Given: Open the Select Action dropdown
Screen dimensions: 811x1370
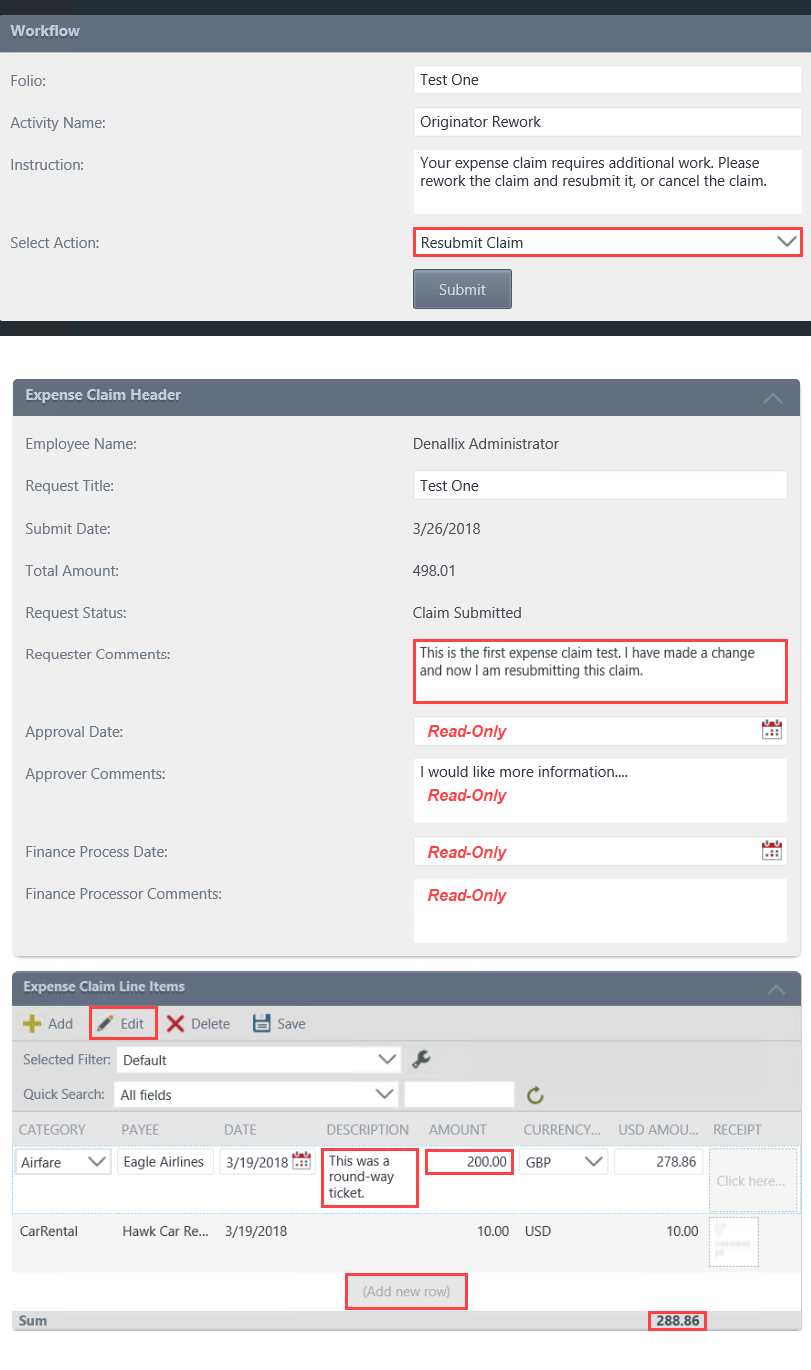Looking at the screenshot, I should pos(789,242).
